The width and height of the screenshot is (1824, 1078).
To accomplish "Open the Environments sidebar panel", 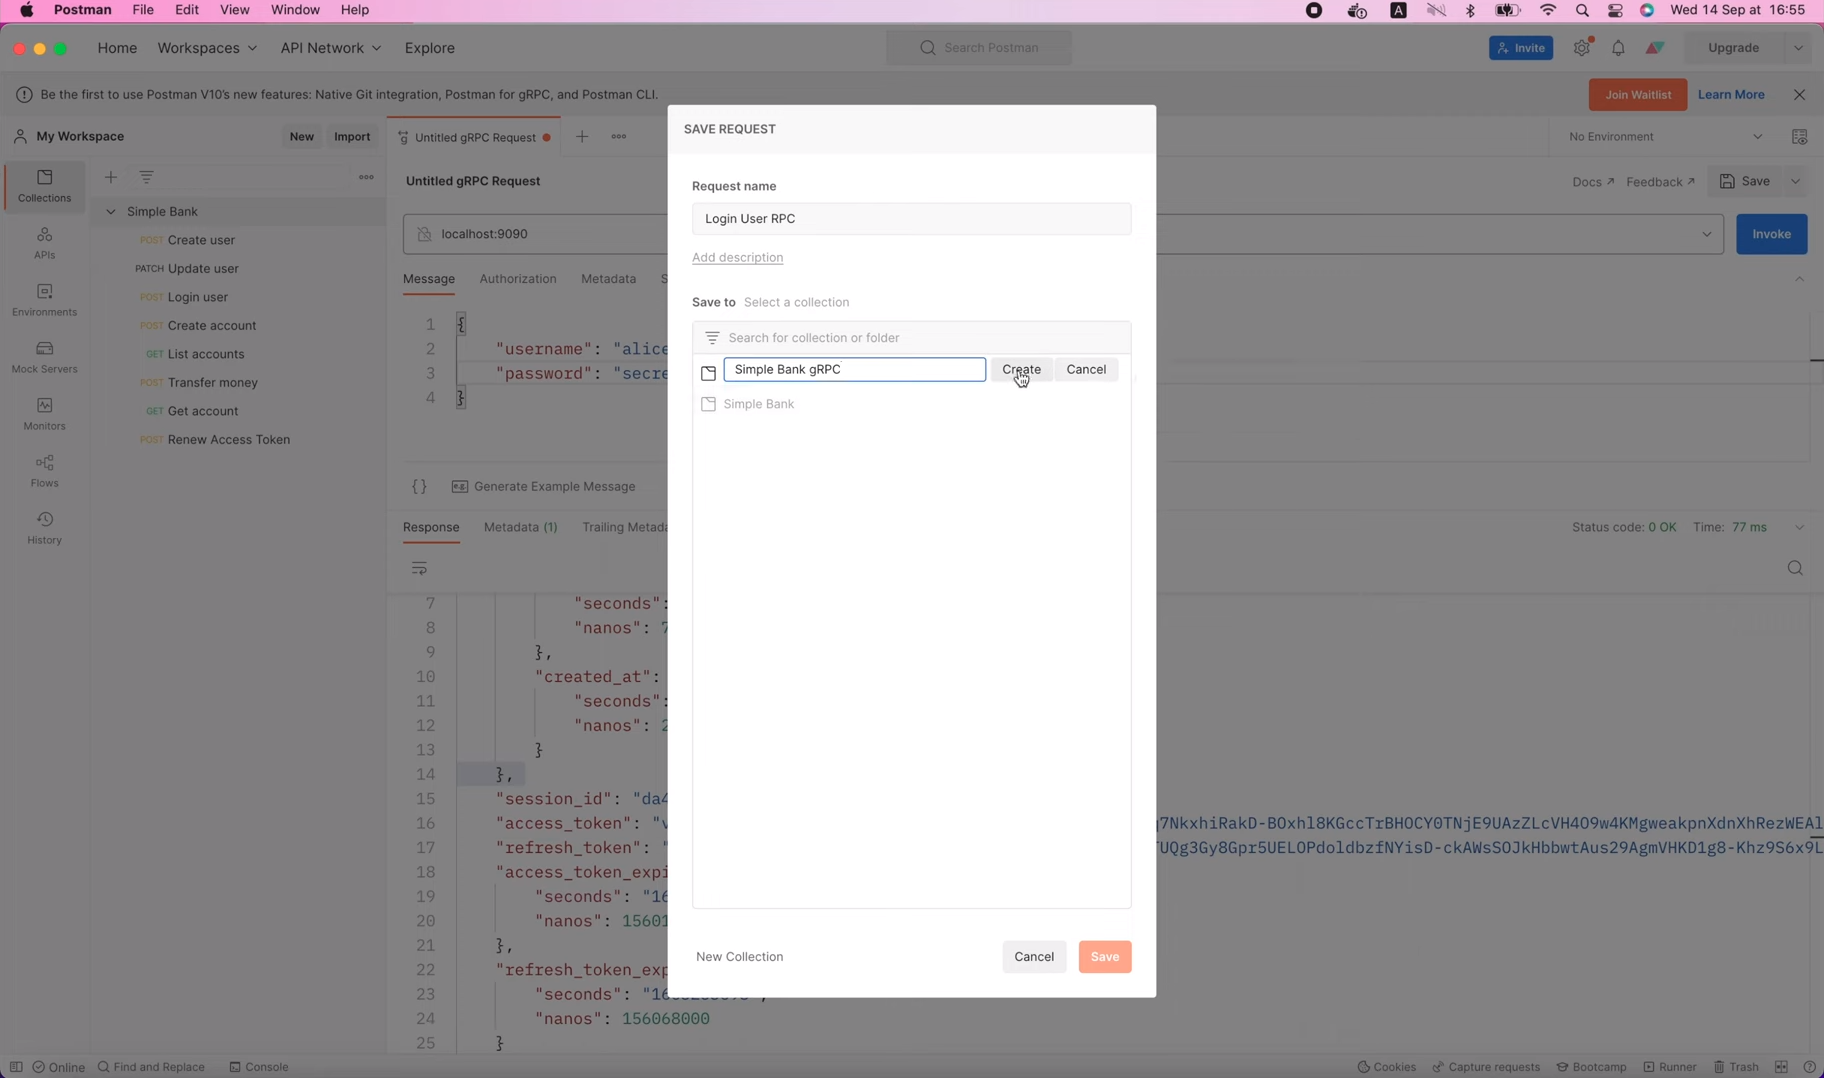I will click(x=44, y=300).
